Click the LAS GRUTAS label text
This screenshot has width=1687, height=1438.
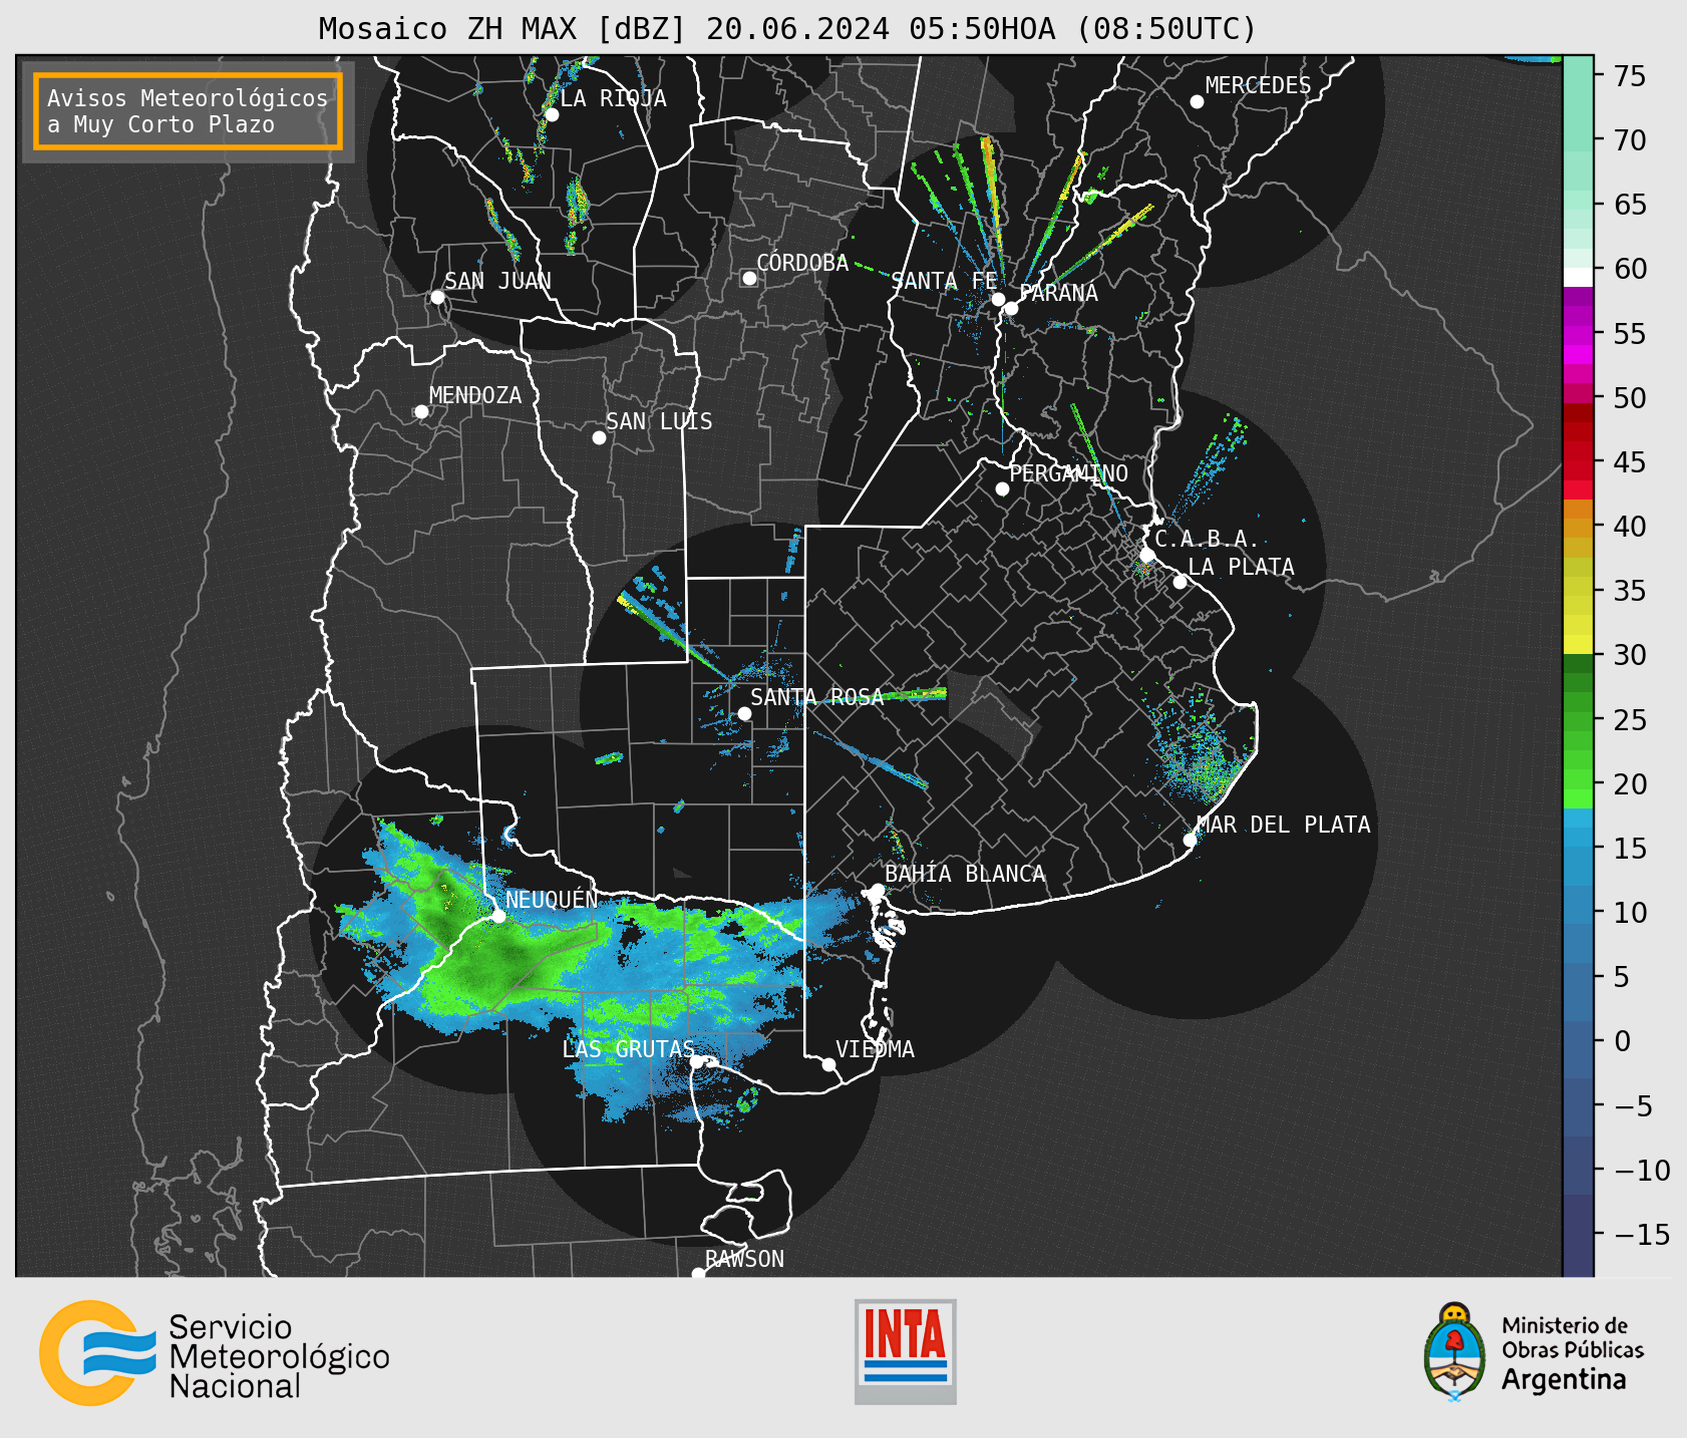coord(628,1049)
